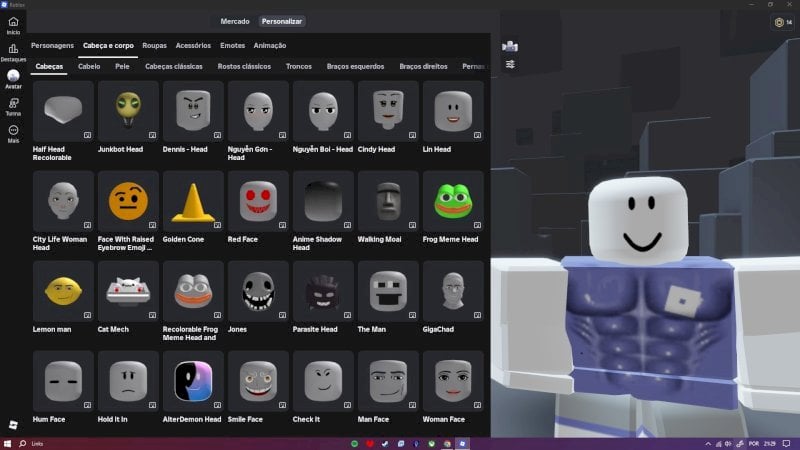800x450 pixels.
Task: Equip the Man Face thumbnail
Action: point(388,381)
